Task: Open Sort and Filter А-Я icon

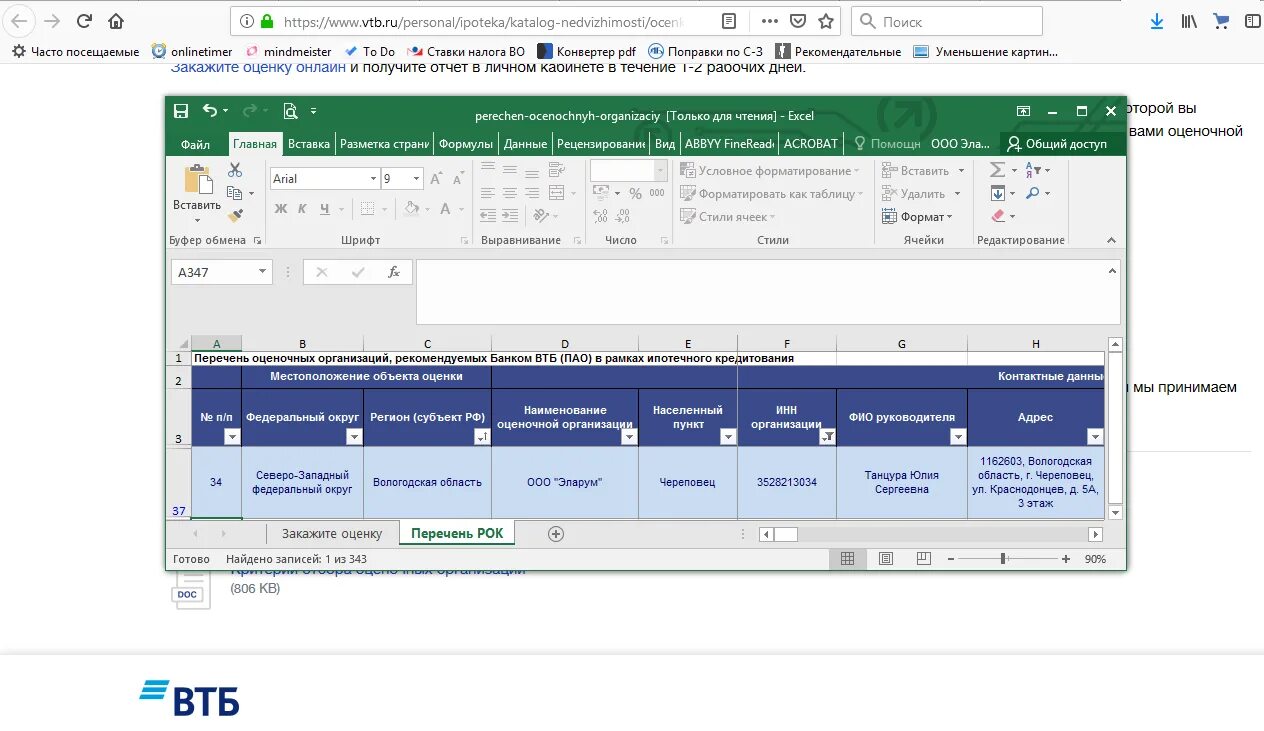Action: [1034, 170]
